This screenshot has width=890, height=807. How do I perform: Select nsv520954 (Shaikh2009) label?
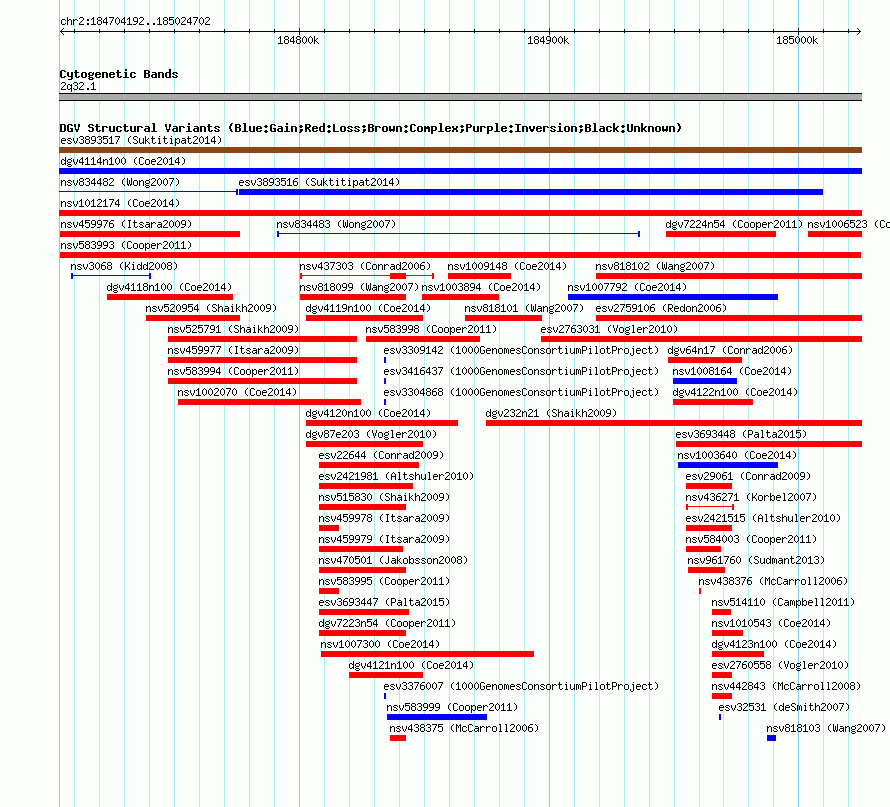click(x=211, y=308)
